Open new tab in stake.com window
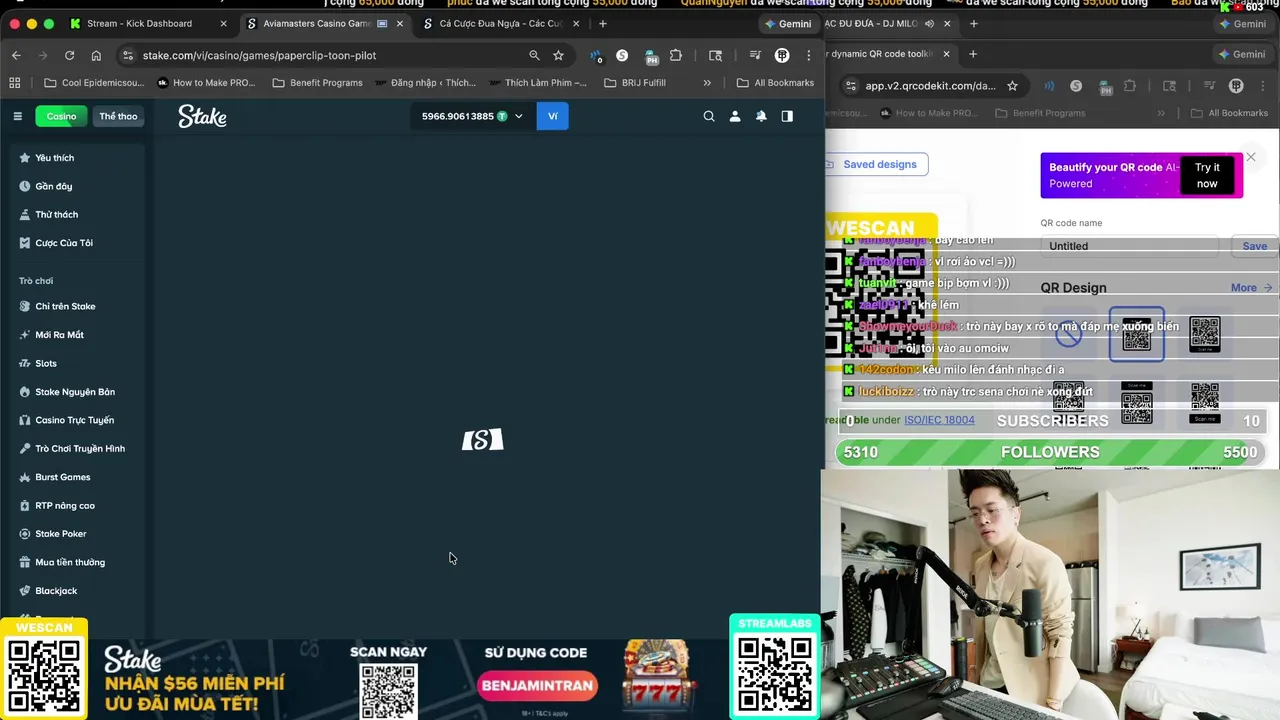This screenshot has height=720, width=1280. pyautogui.click(x=602, y=23)
